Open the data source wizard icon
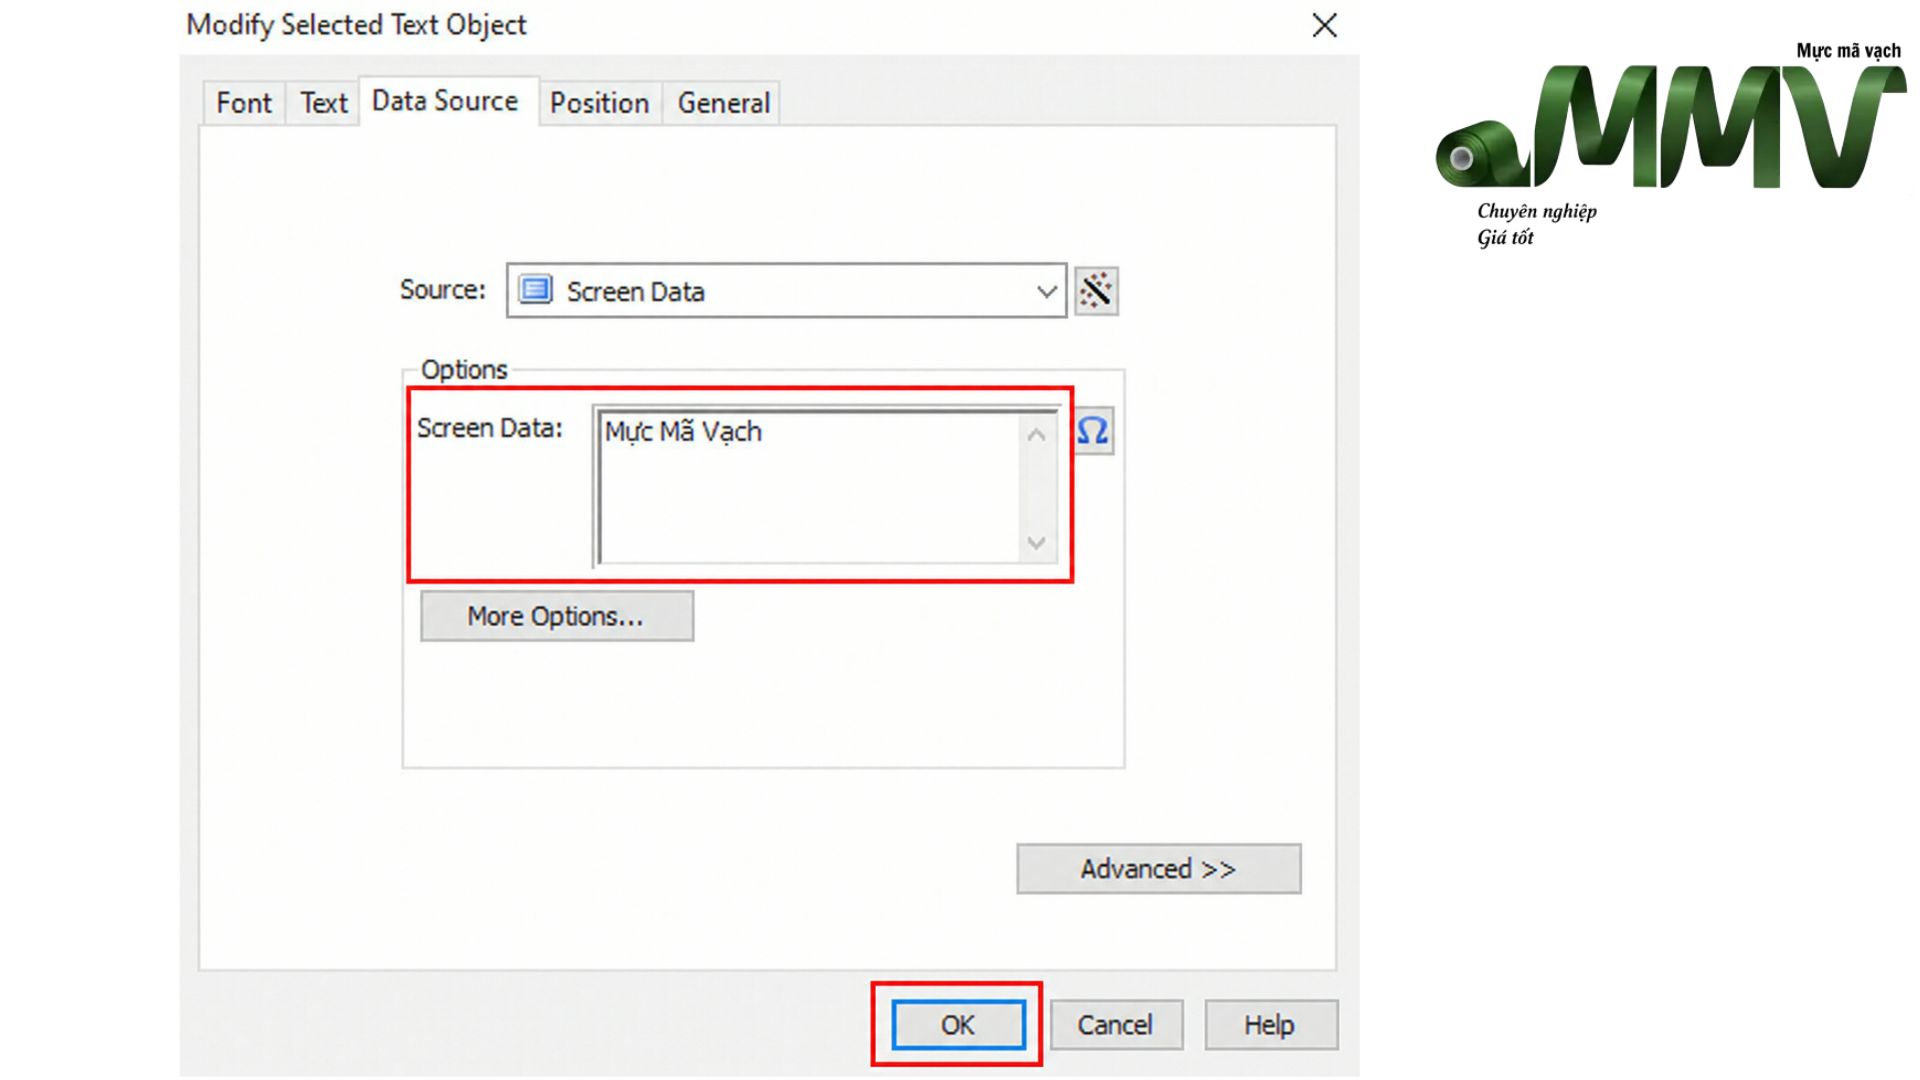This screenshot has height=1080, width=1920. pos(1096,291)
